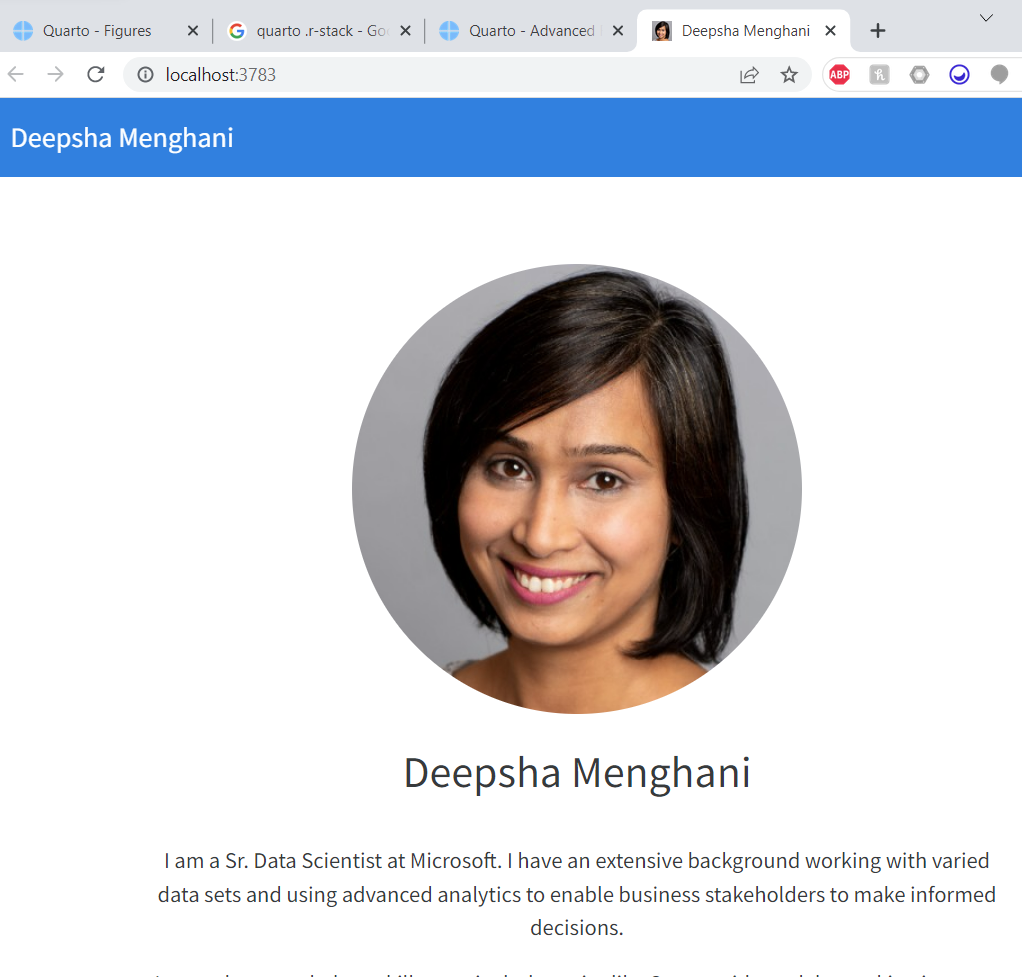
Task: Toggle the bookmark star for this page
Action: 789,74
